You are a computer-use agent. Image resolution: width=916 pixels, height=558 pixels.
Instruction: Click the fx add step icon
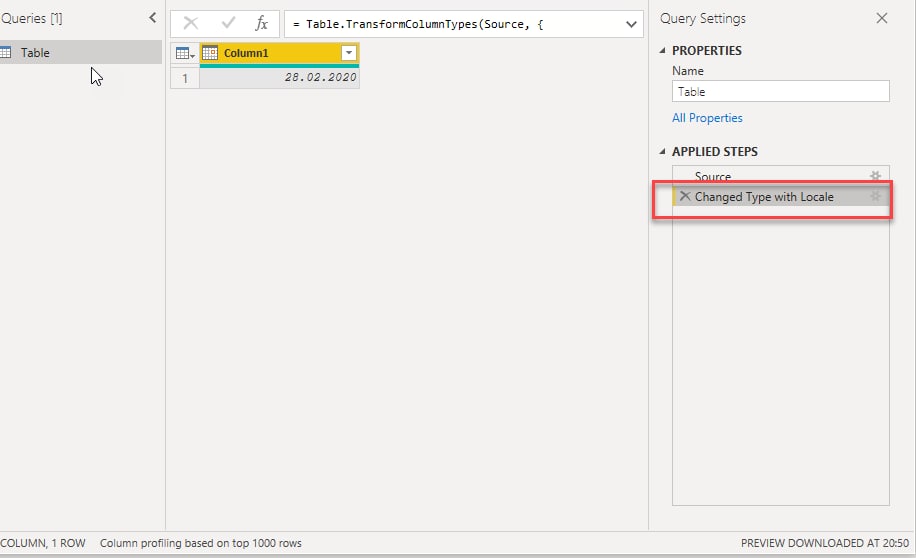click(261, 23)
